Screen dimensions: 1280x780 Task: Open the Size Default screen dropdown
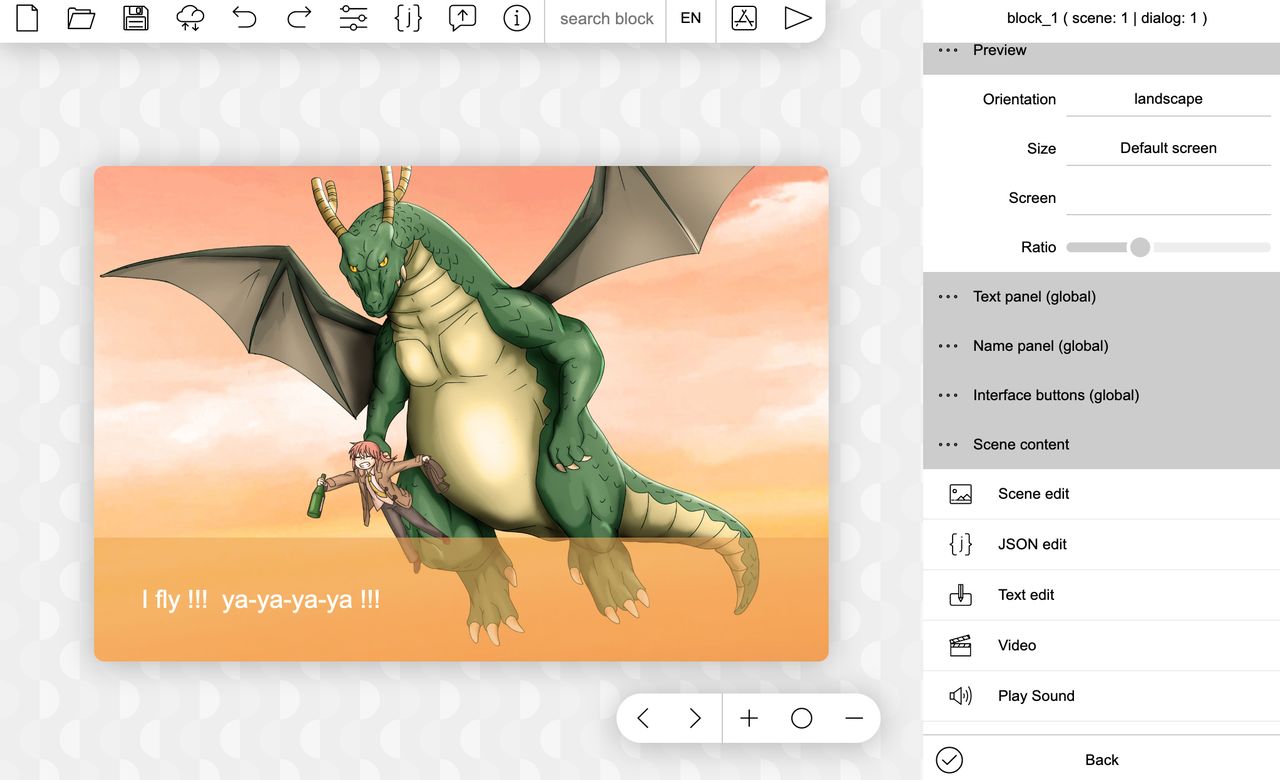1168,148
